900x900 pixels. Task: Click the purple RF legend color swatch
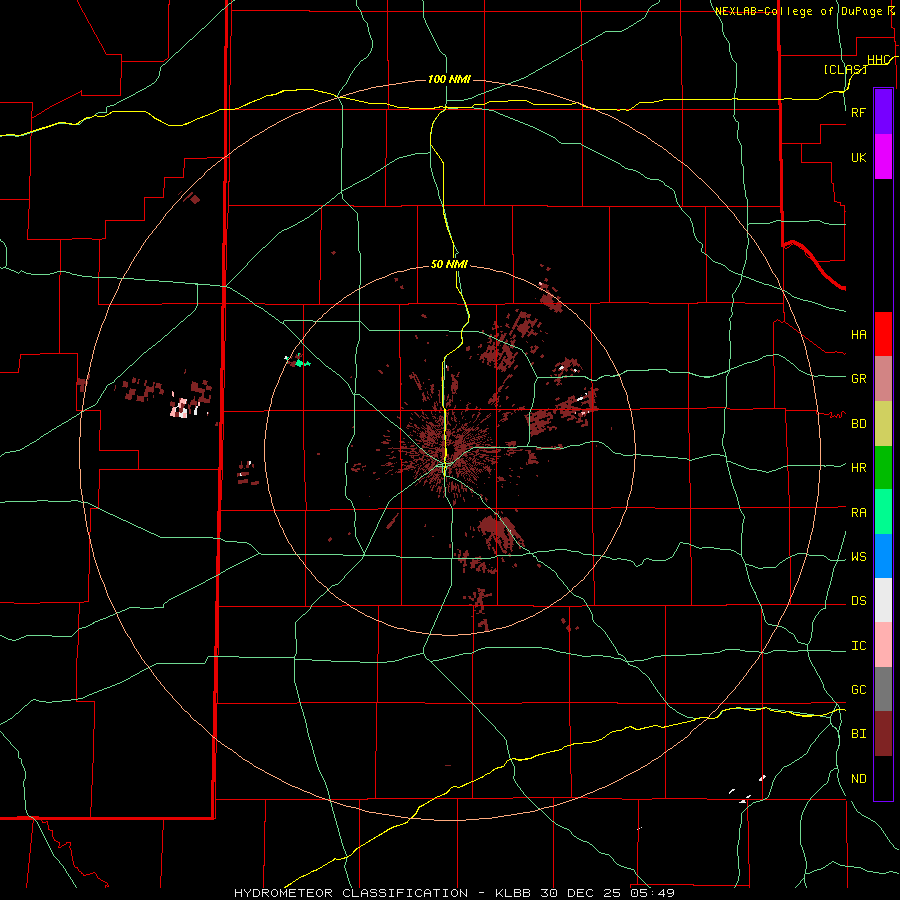pyautogui.click(x=883, y=112)
